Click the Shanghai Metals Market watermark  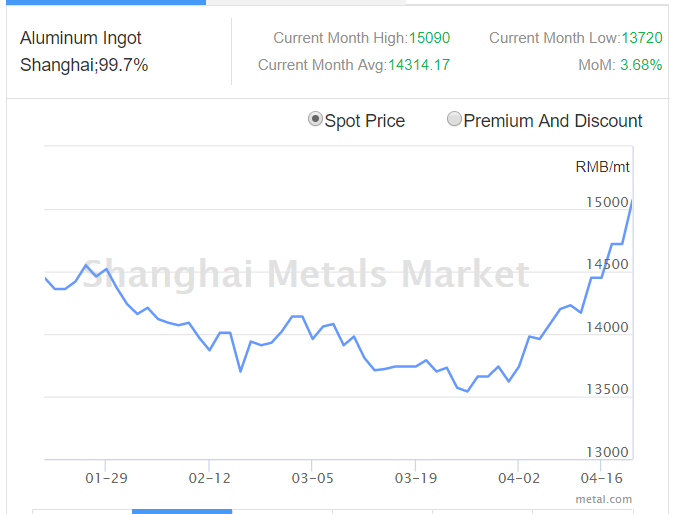[x=305, y=273]
